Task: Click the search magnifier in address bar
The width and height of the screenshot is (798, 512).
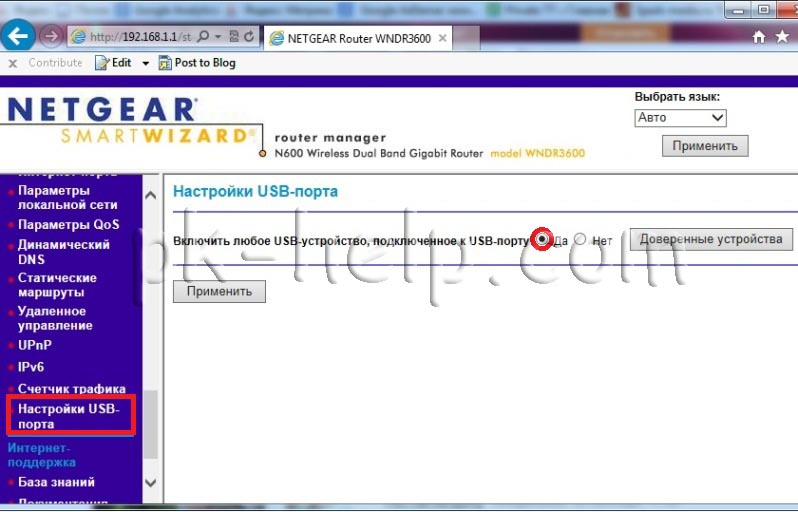Action: point(203,37)
